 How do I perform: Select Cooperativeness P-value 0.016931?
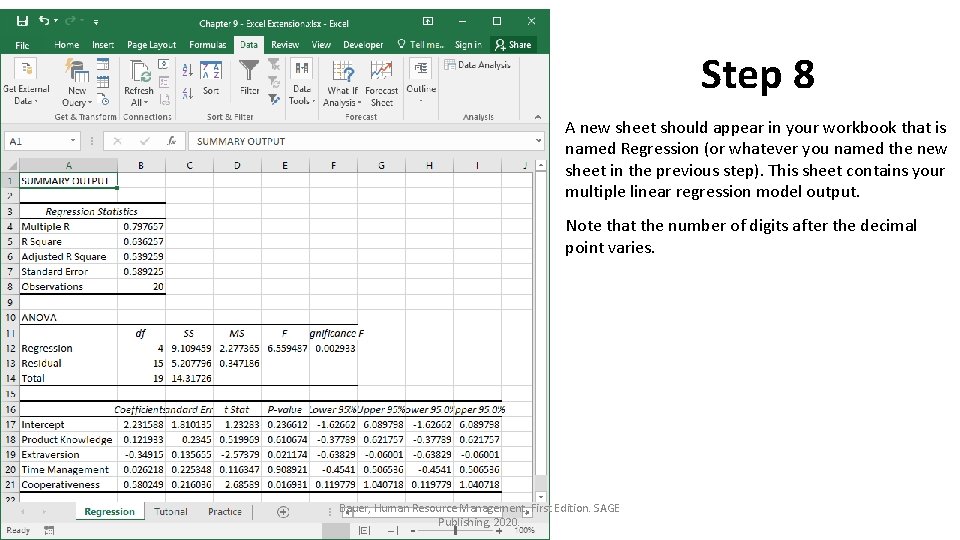285,484
